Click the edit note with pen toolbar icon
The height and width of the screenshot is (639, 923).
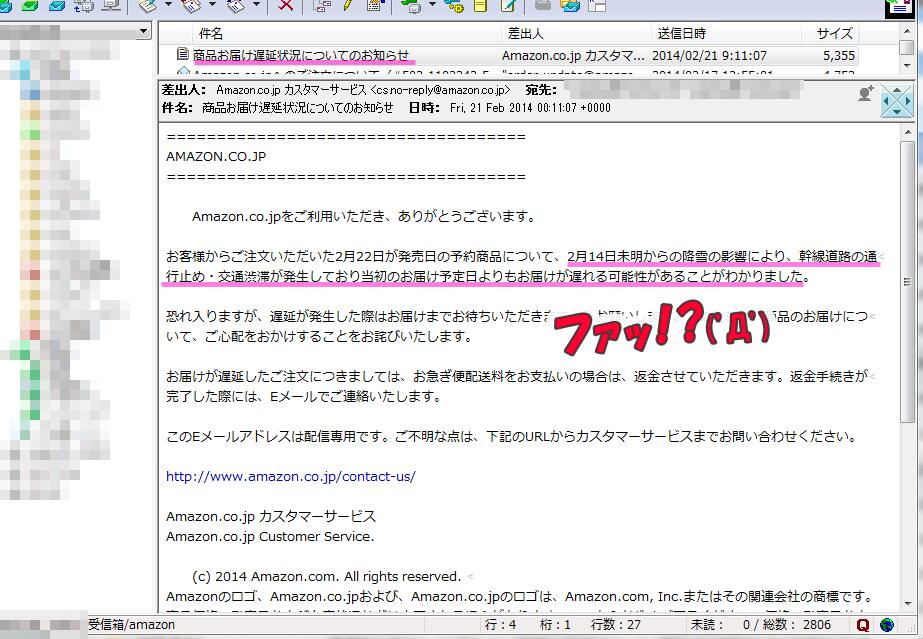coord(508,5)
